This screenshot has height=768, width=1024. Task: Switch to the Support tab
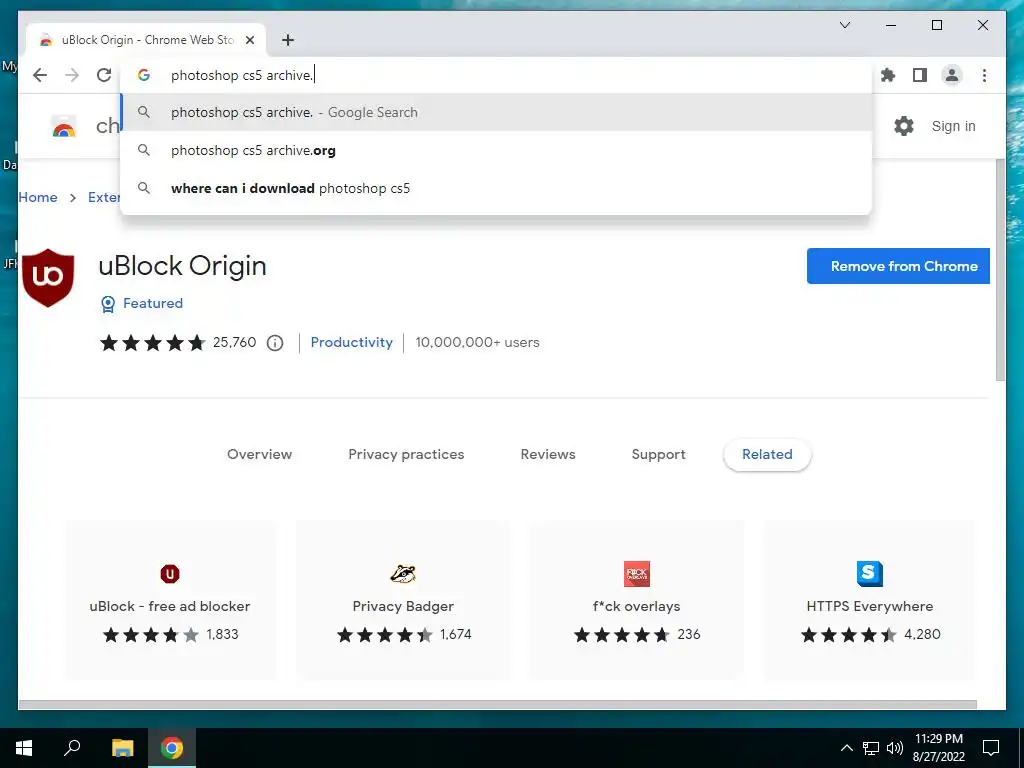tap(658, 455)
